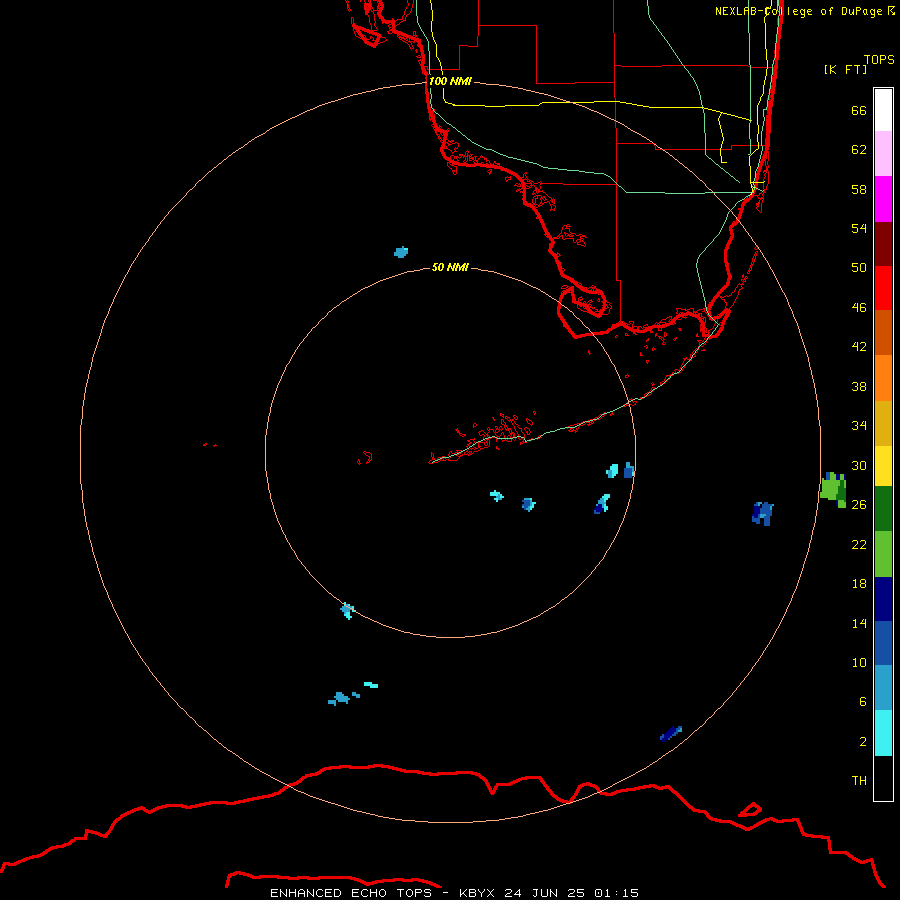Select the light pink legend swatch

pos(883,153)
